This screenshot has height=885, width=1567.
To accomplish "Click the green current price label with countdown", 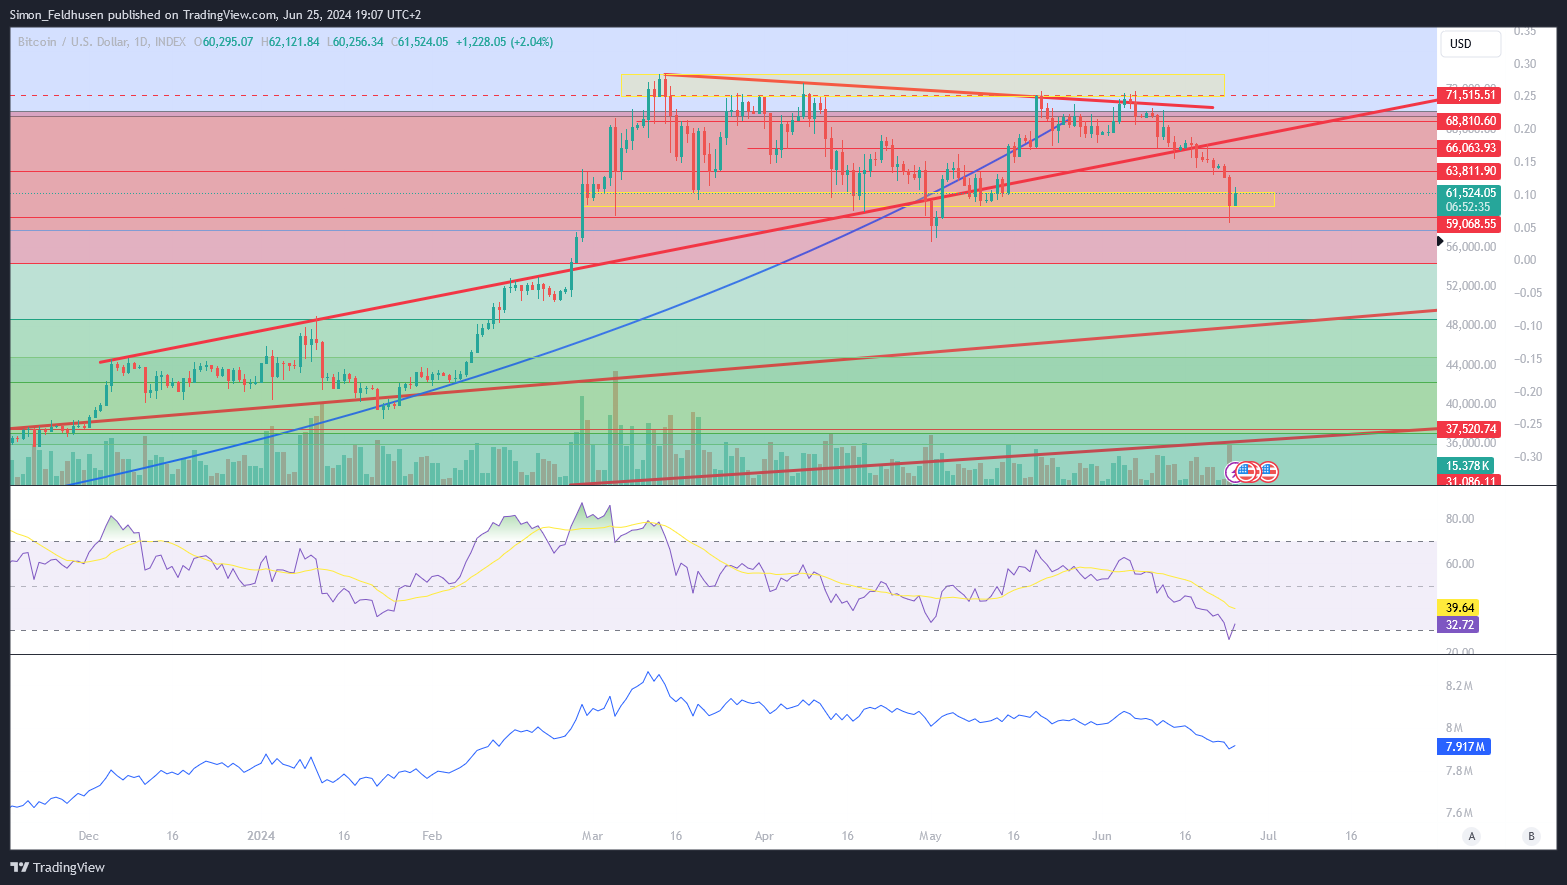I will coord(1470,199).
